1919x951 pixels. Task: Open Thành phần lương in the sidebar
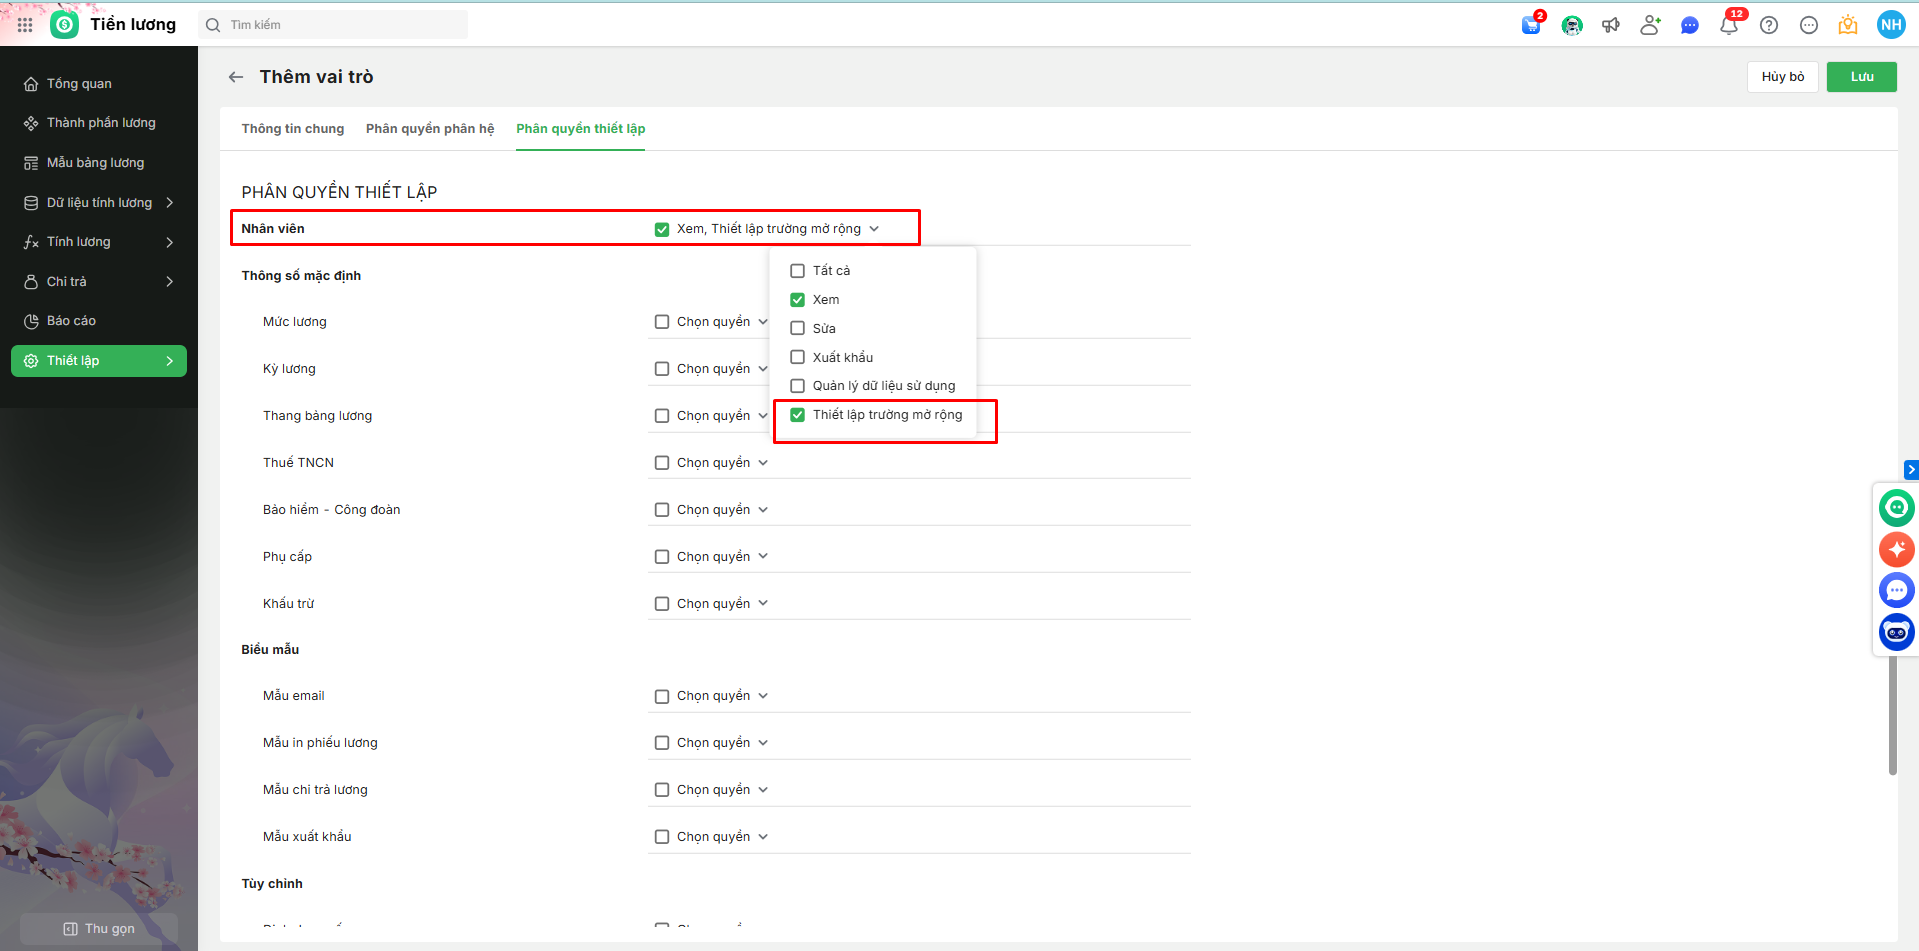coord(99,123)
